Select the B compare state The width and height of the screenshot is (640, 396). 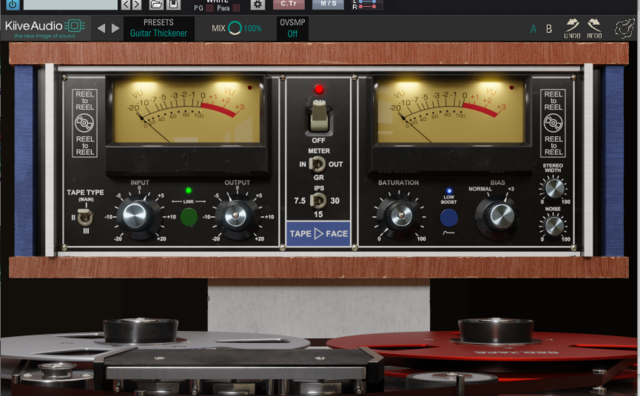click(549, 29)
